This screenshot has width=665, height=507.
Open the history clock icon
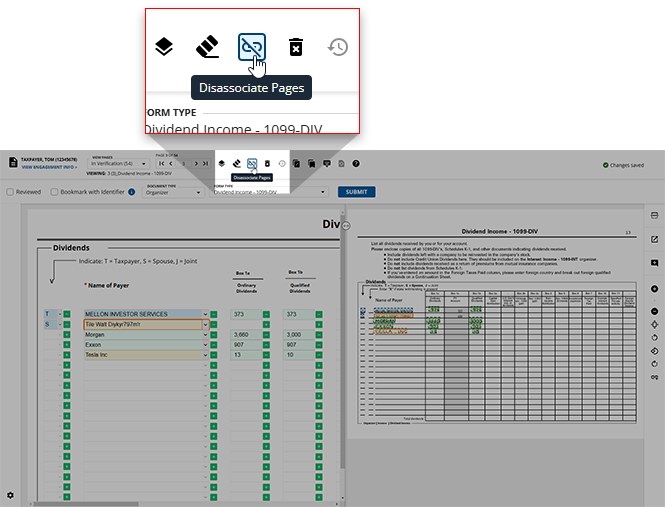point(338,46)
